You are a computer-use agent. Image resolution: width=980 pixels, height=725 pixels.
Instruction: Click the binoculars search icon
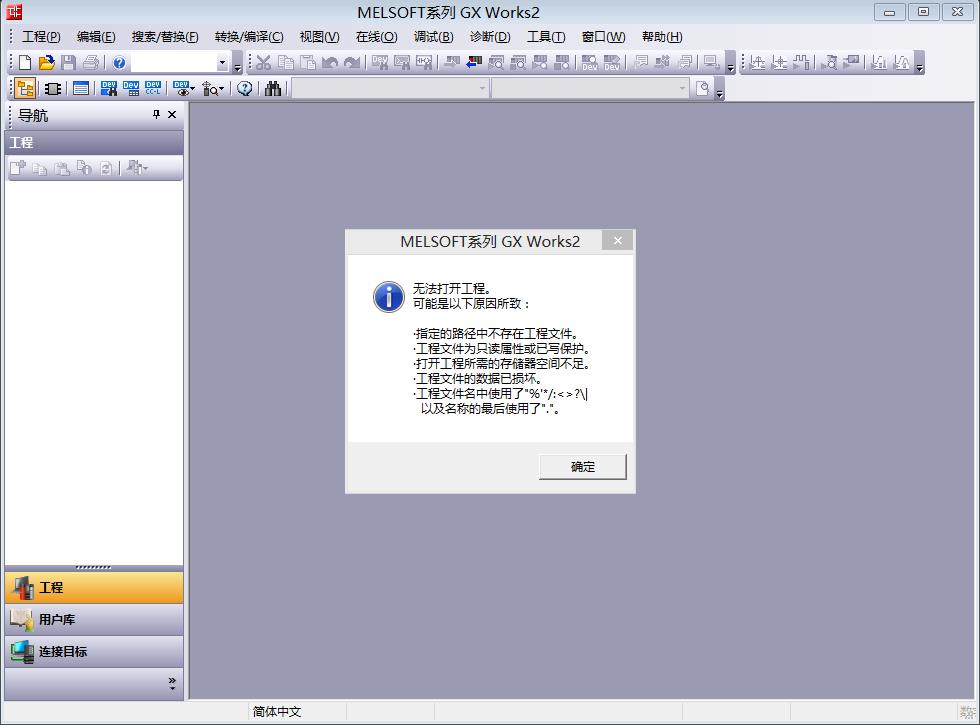[x=273, y=88]
